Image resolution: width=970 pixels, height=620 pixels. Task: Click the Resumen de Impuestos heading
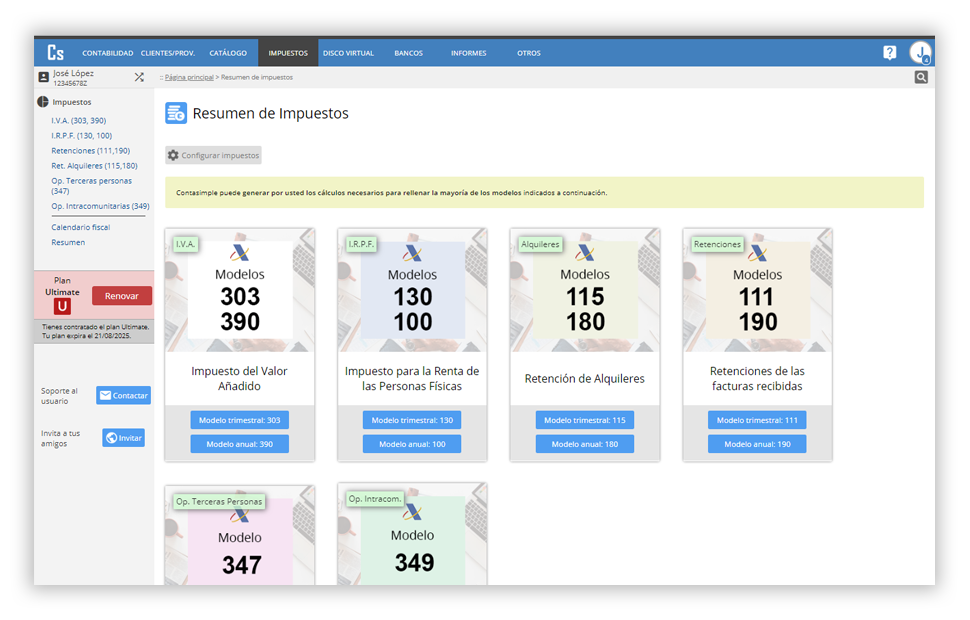[x=270, y=113]
